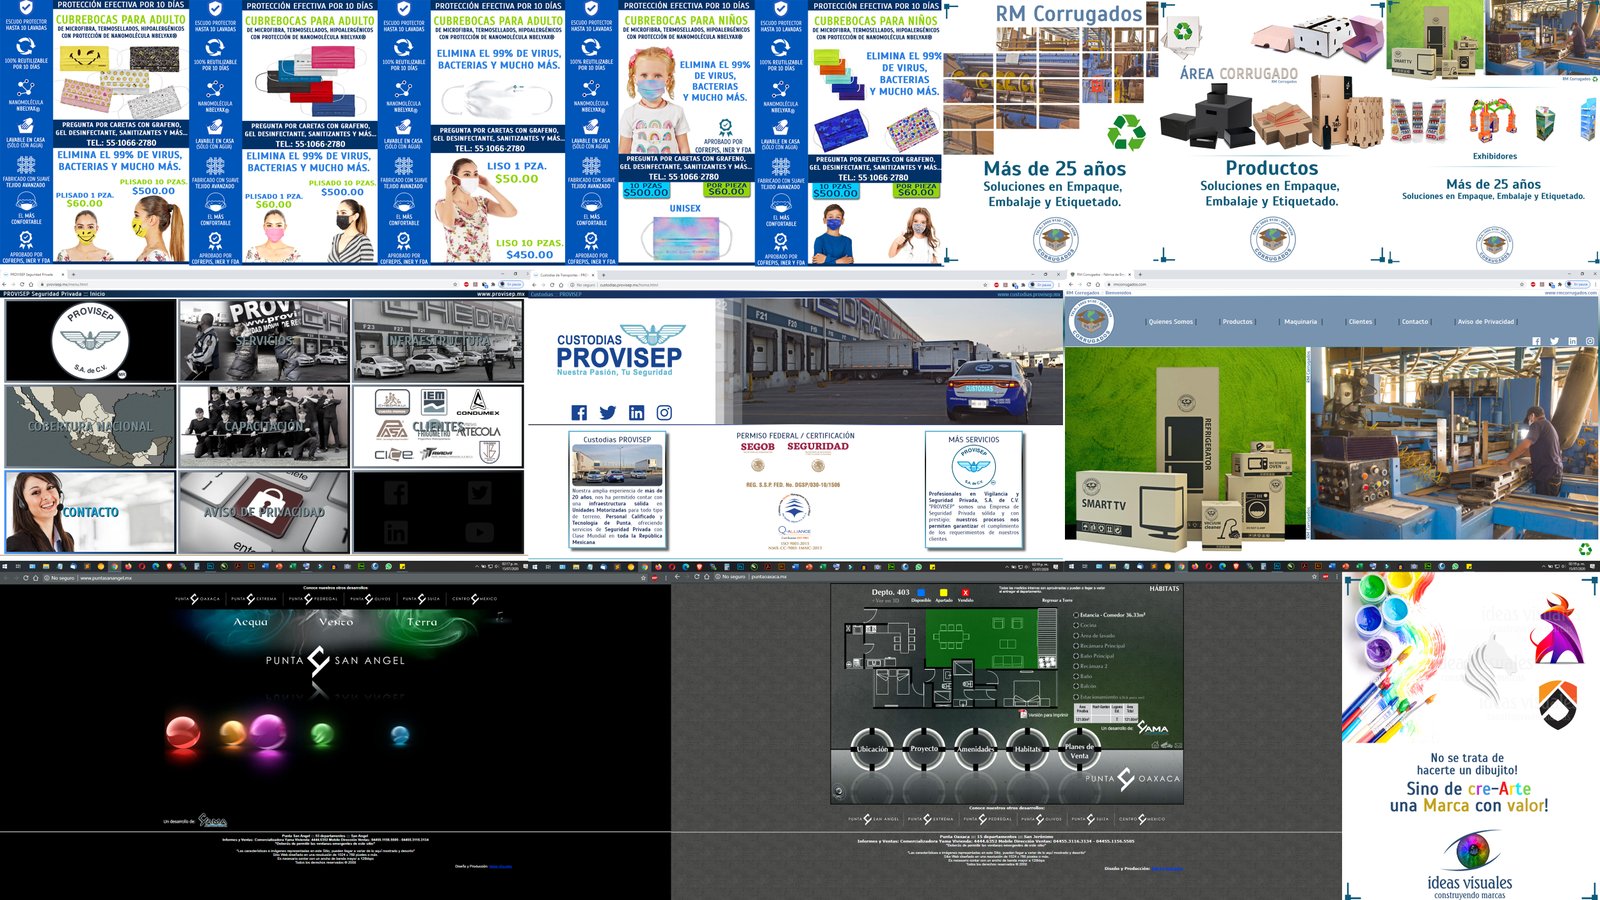Select Baño Principal radio option

[1076, 656]
